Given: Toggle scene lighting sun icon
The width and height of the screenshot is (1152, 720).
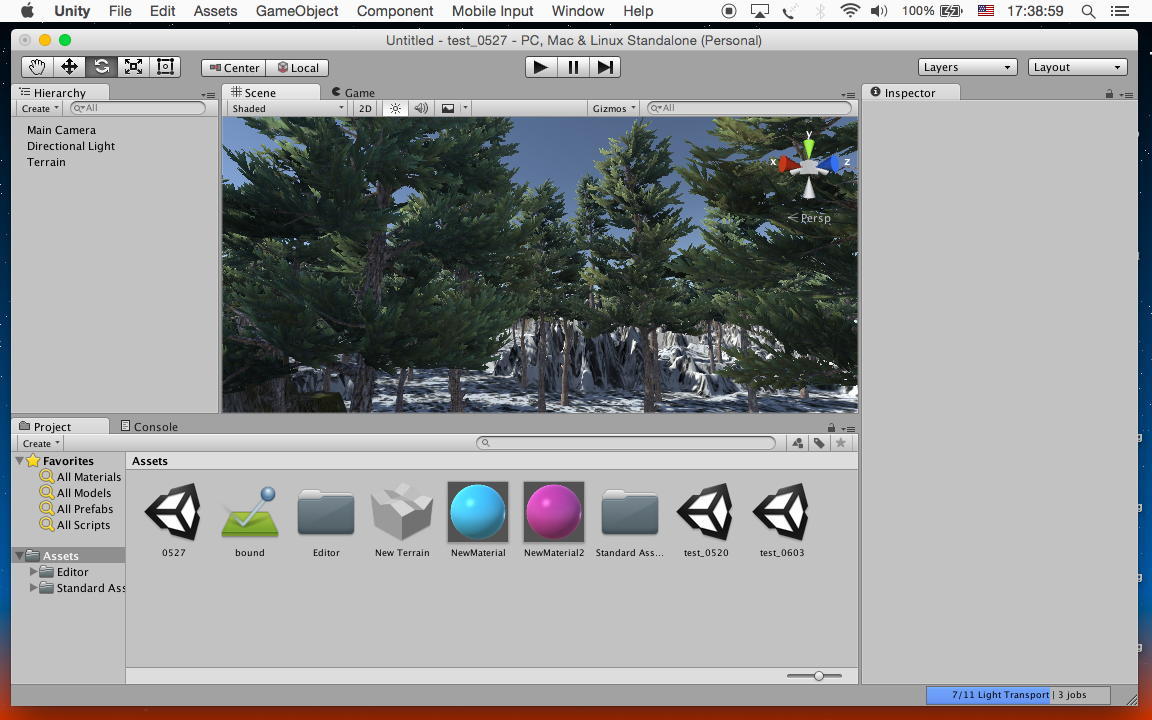Looking at the screenshot, I should click(x=395, y=108).
